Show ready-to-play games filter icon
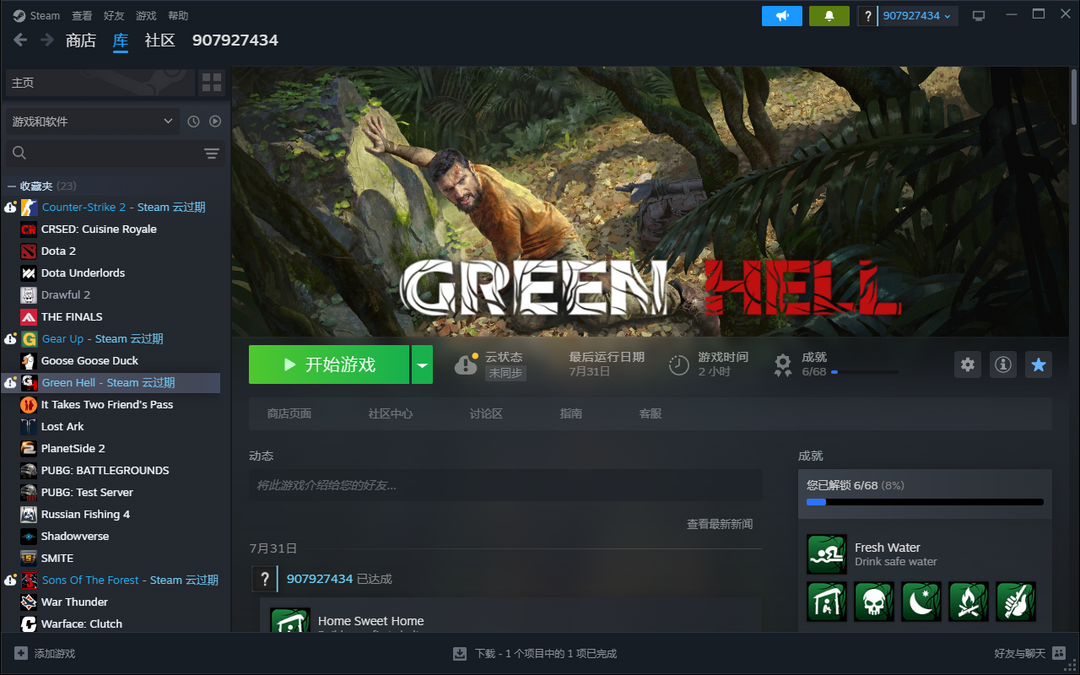 pos(215,121)
